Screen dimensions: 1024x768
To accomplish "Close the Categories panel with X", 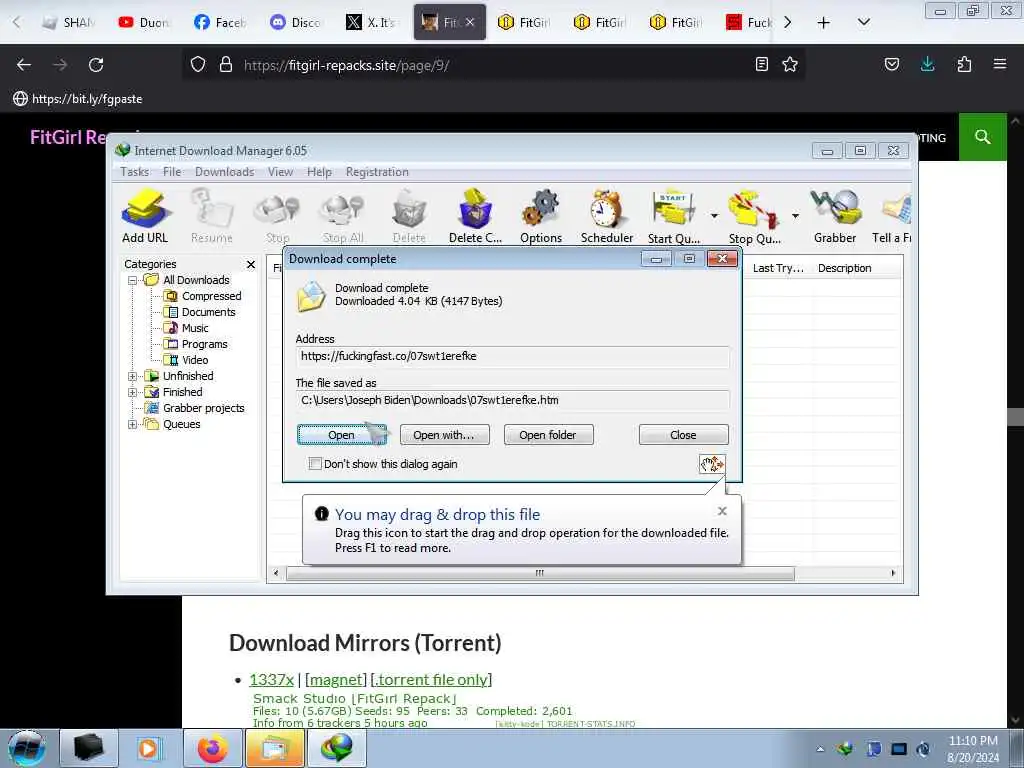I will click(251, 264).
